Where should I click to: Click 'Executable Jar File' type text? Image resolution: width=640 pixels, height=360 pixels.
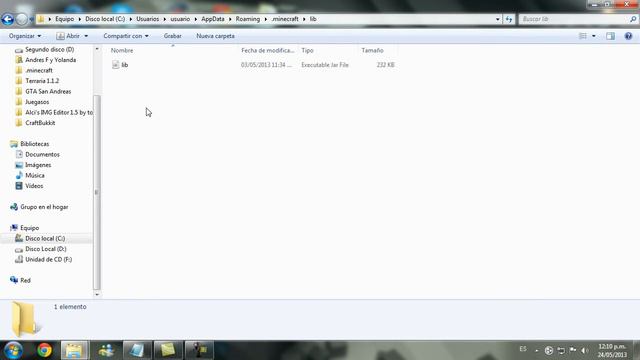[325, 64]
